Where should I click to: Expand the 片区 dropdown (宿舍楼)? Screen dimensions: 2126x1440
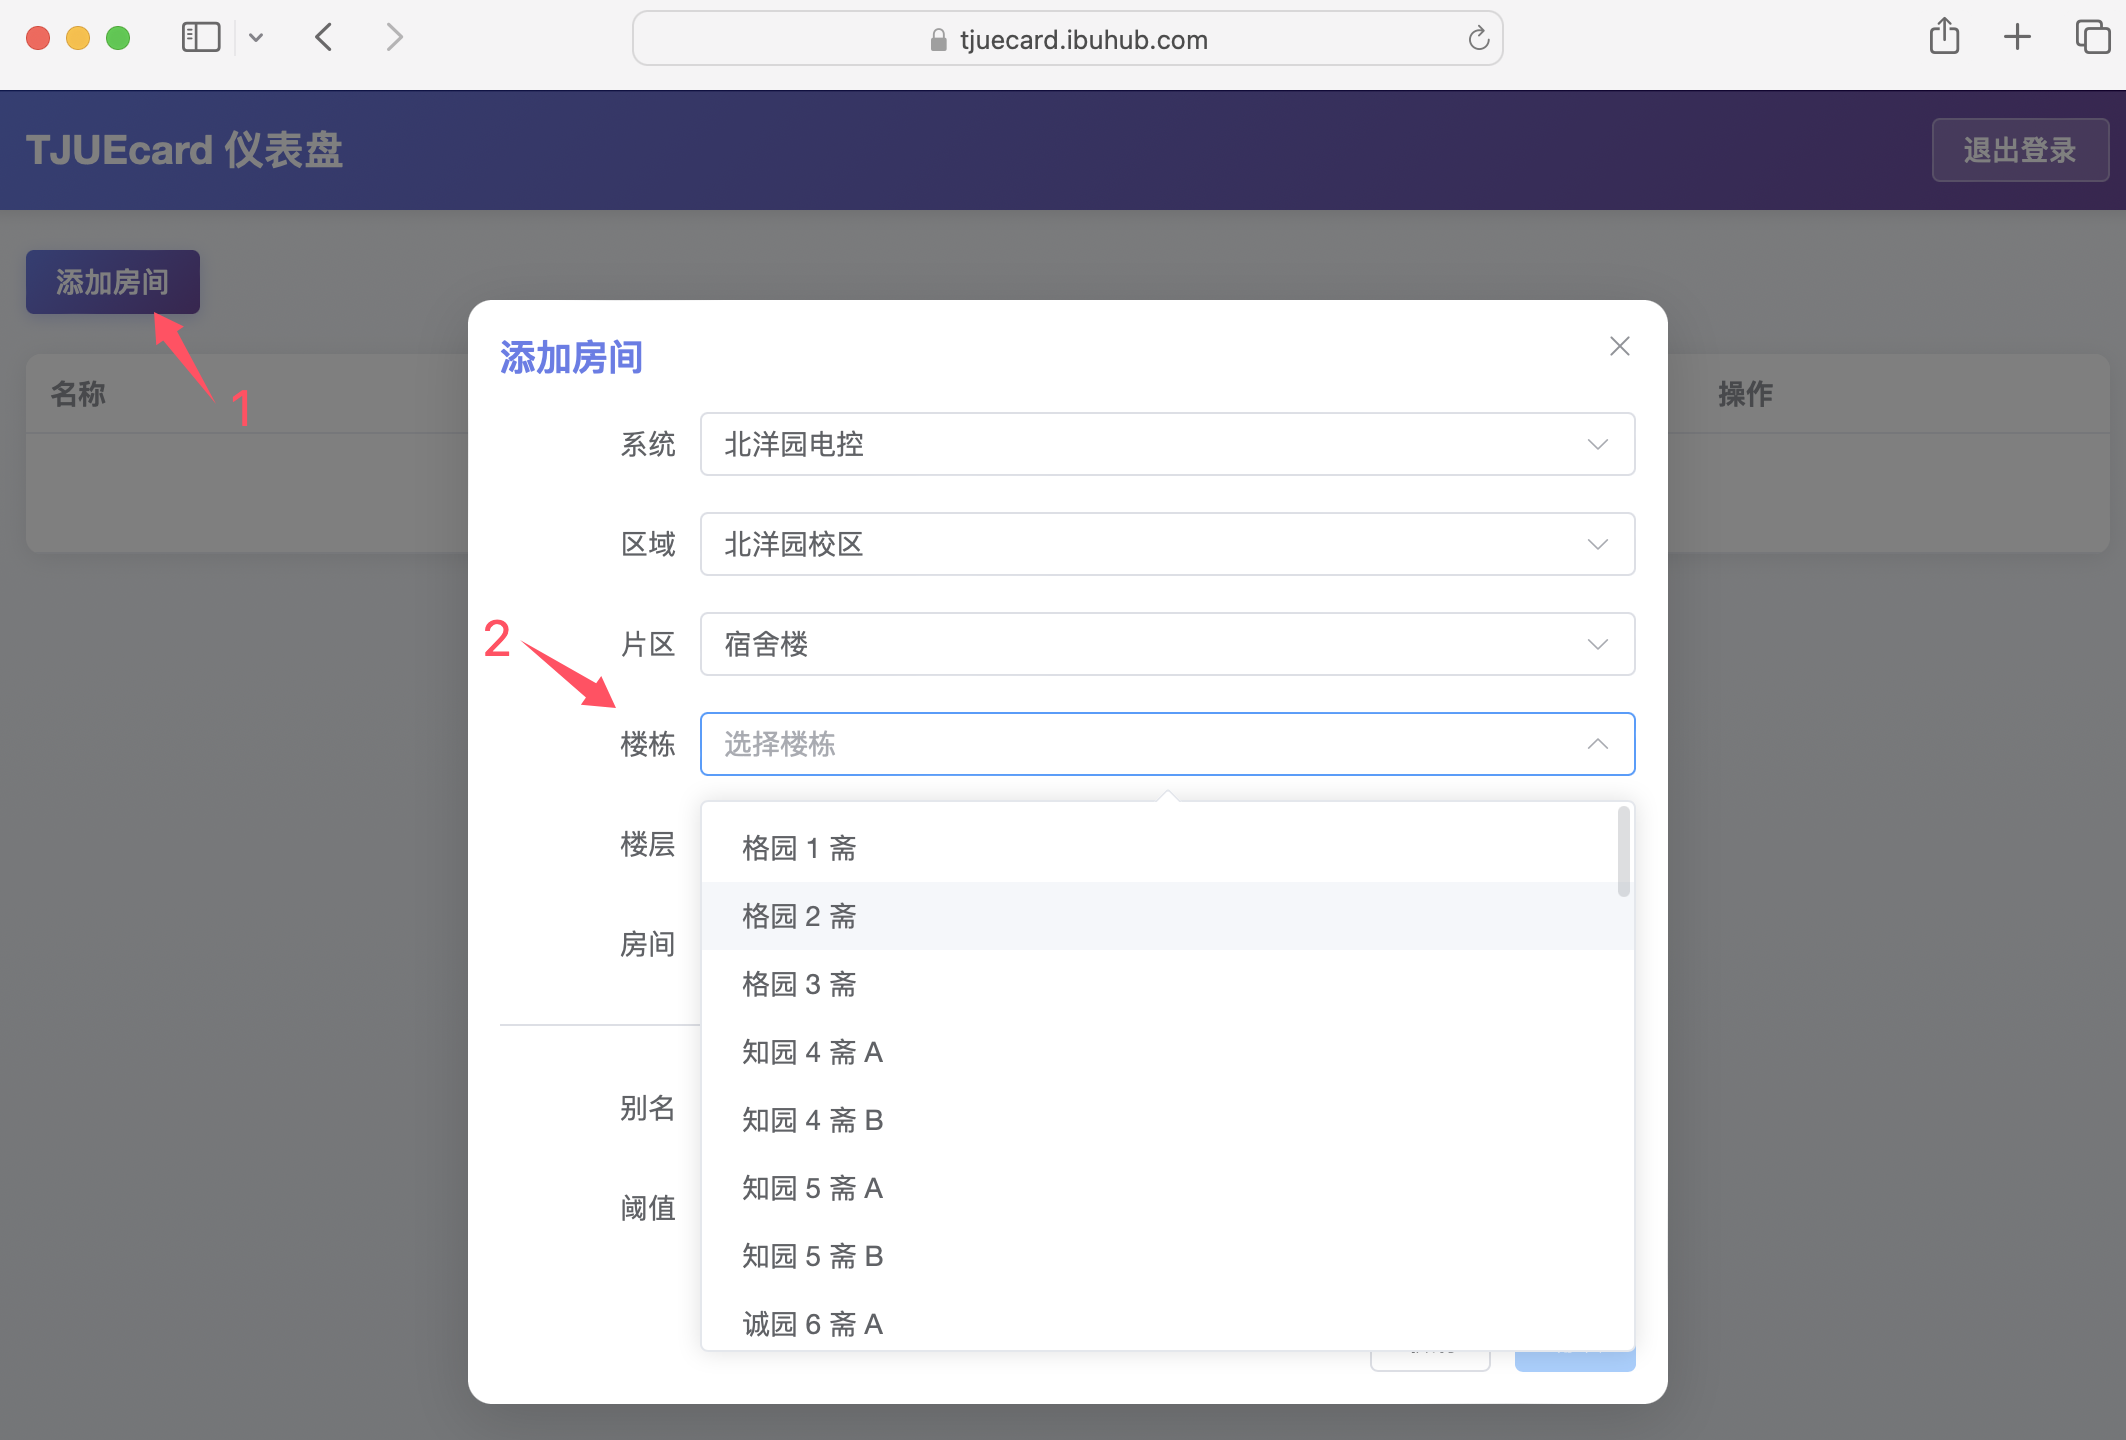tap(1166, 644)
